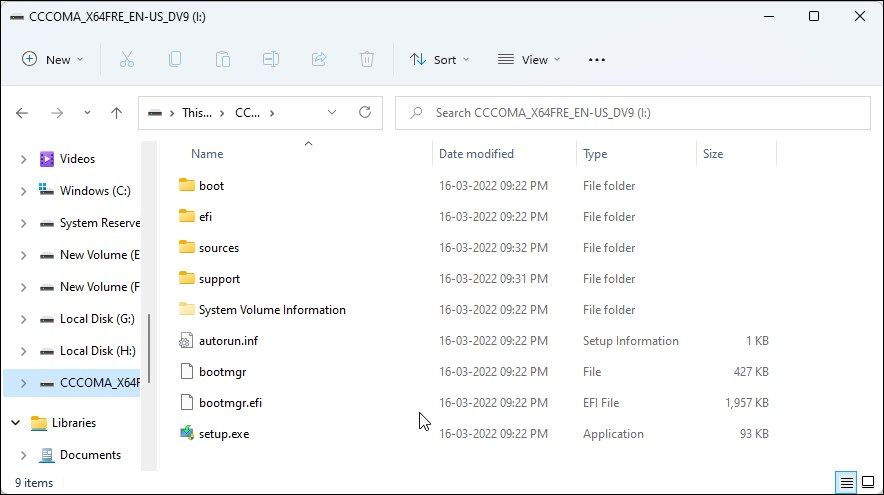Click the search magnifier icon
884x495 pixels.
(x=416, y=113)
